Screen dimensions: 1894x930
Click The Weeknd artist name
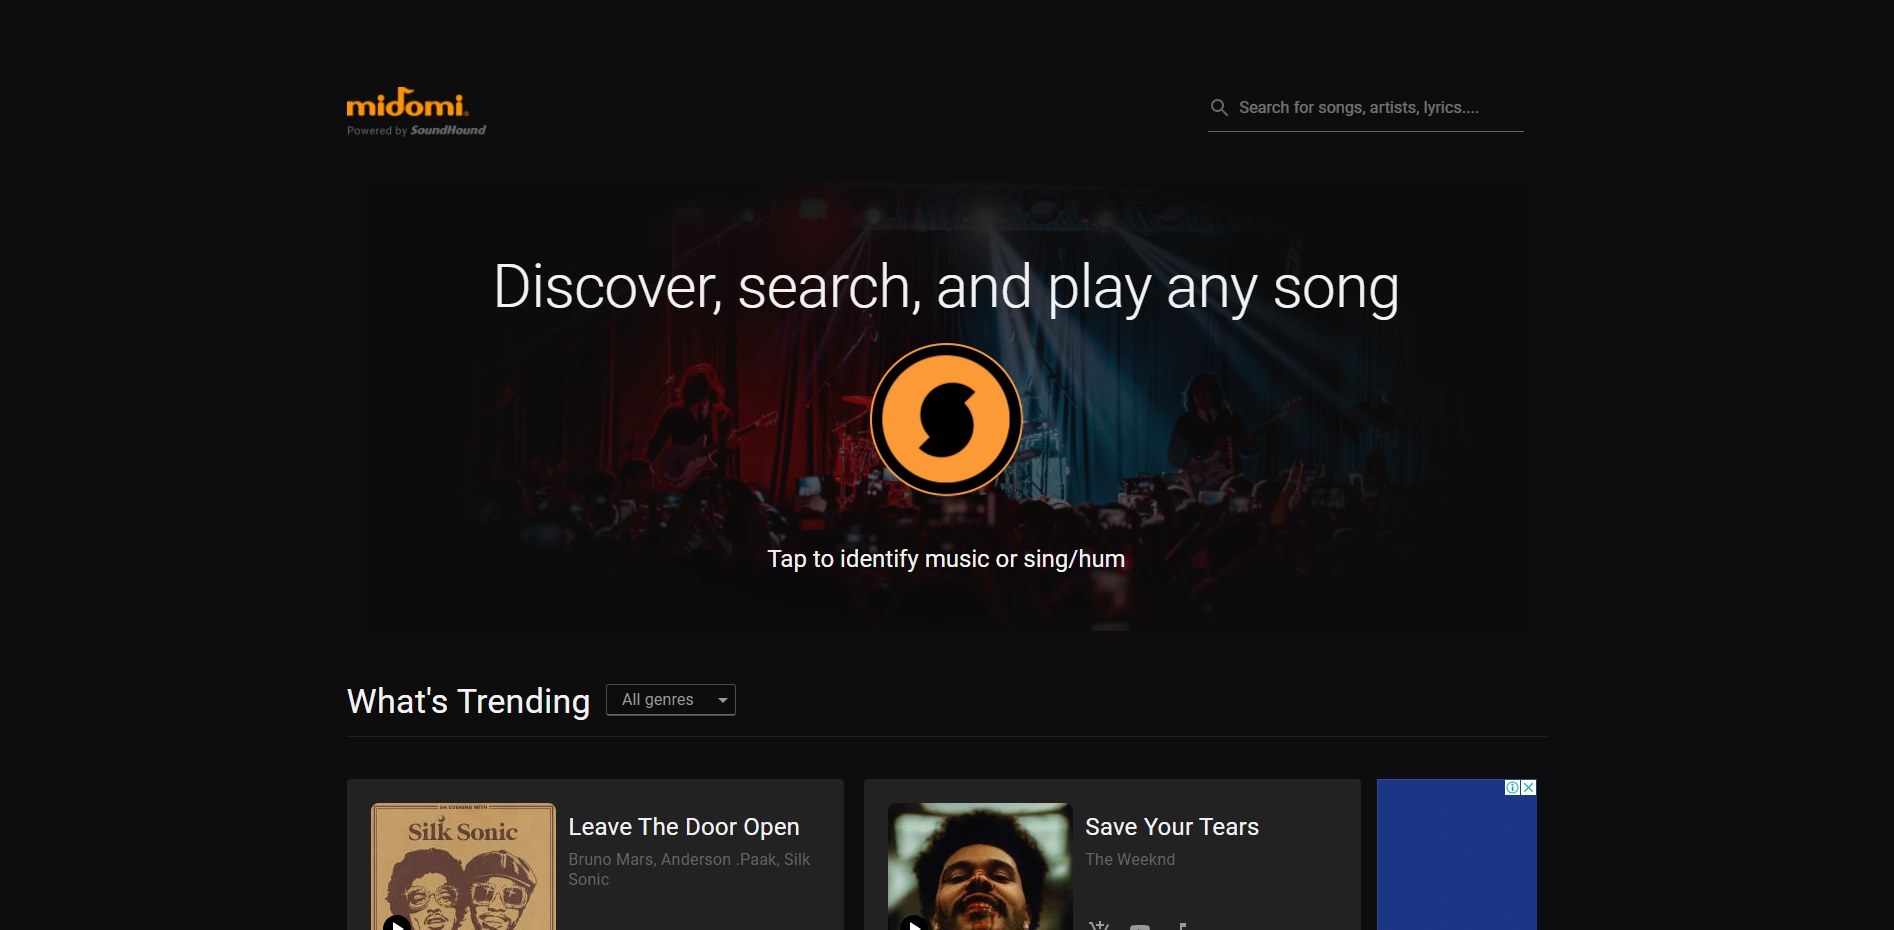[1130, 860]
